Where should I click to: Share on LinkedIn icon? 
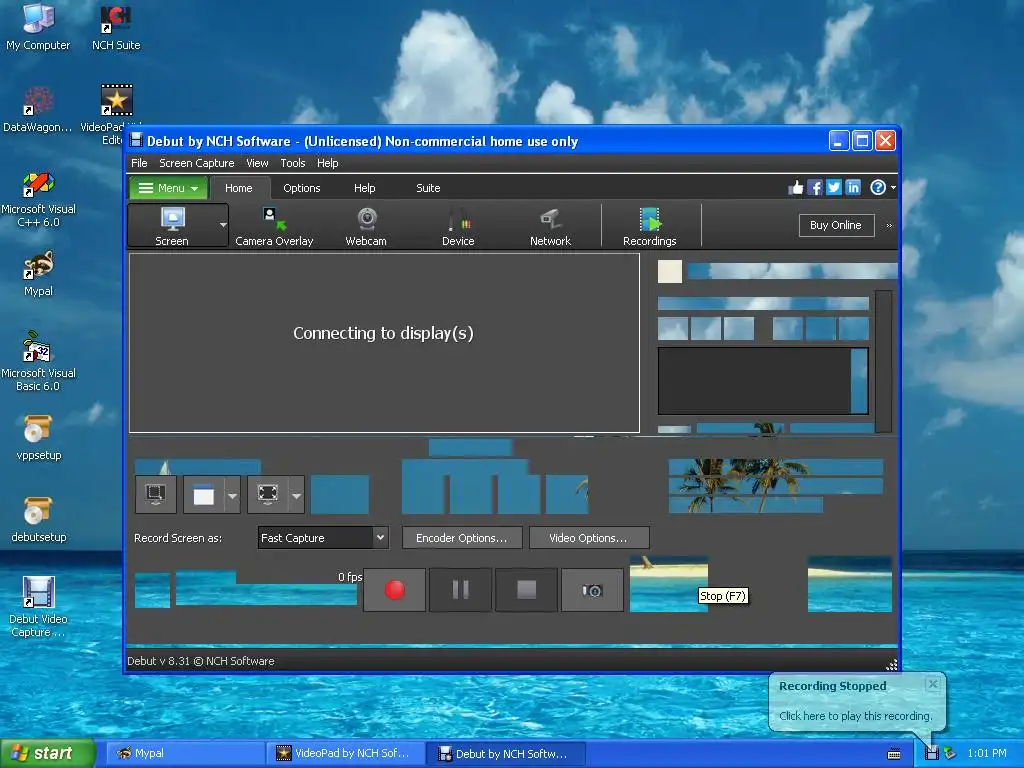(853, 188)
